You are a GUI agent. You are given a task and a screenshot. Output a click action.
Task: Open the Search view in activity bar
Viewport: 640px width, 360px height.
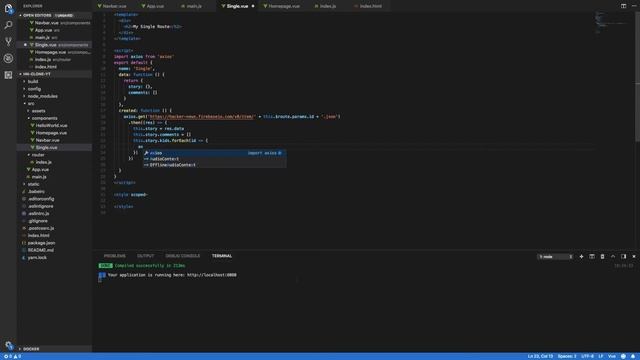(8, 25)
